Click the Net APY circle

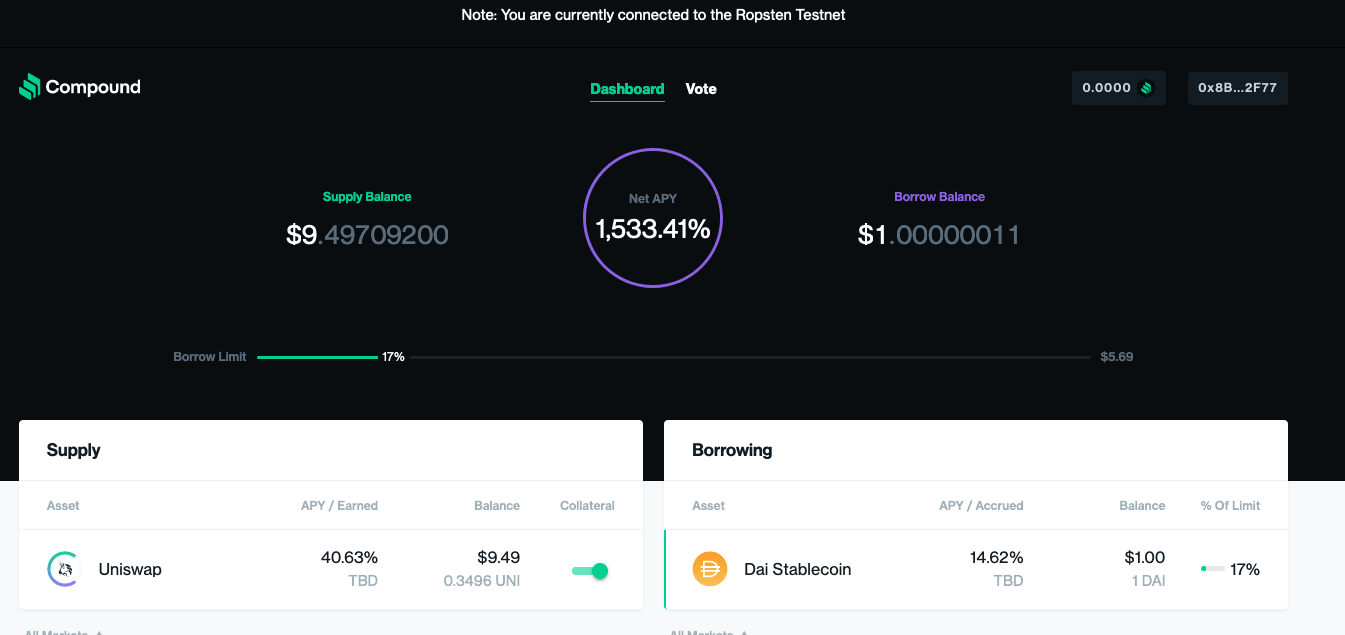pos(653,218)
